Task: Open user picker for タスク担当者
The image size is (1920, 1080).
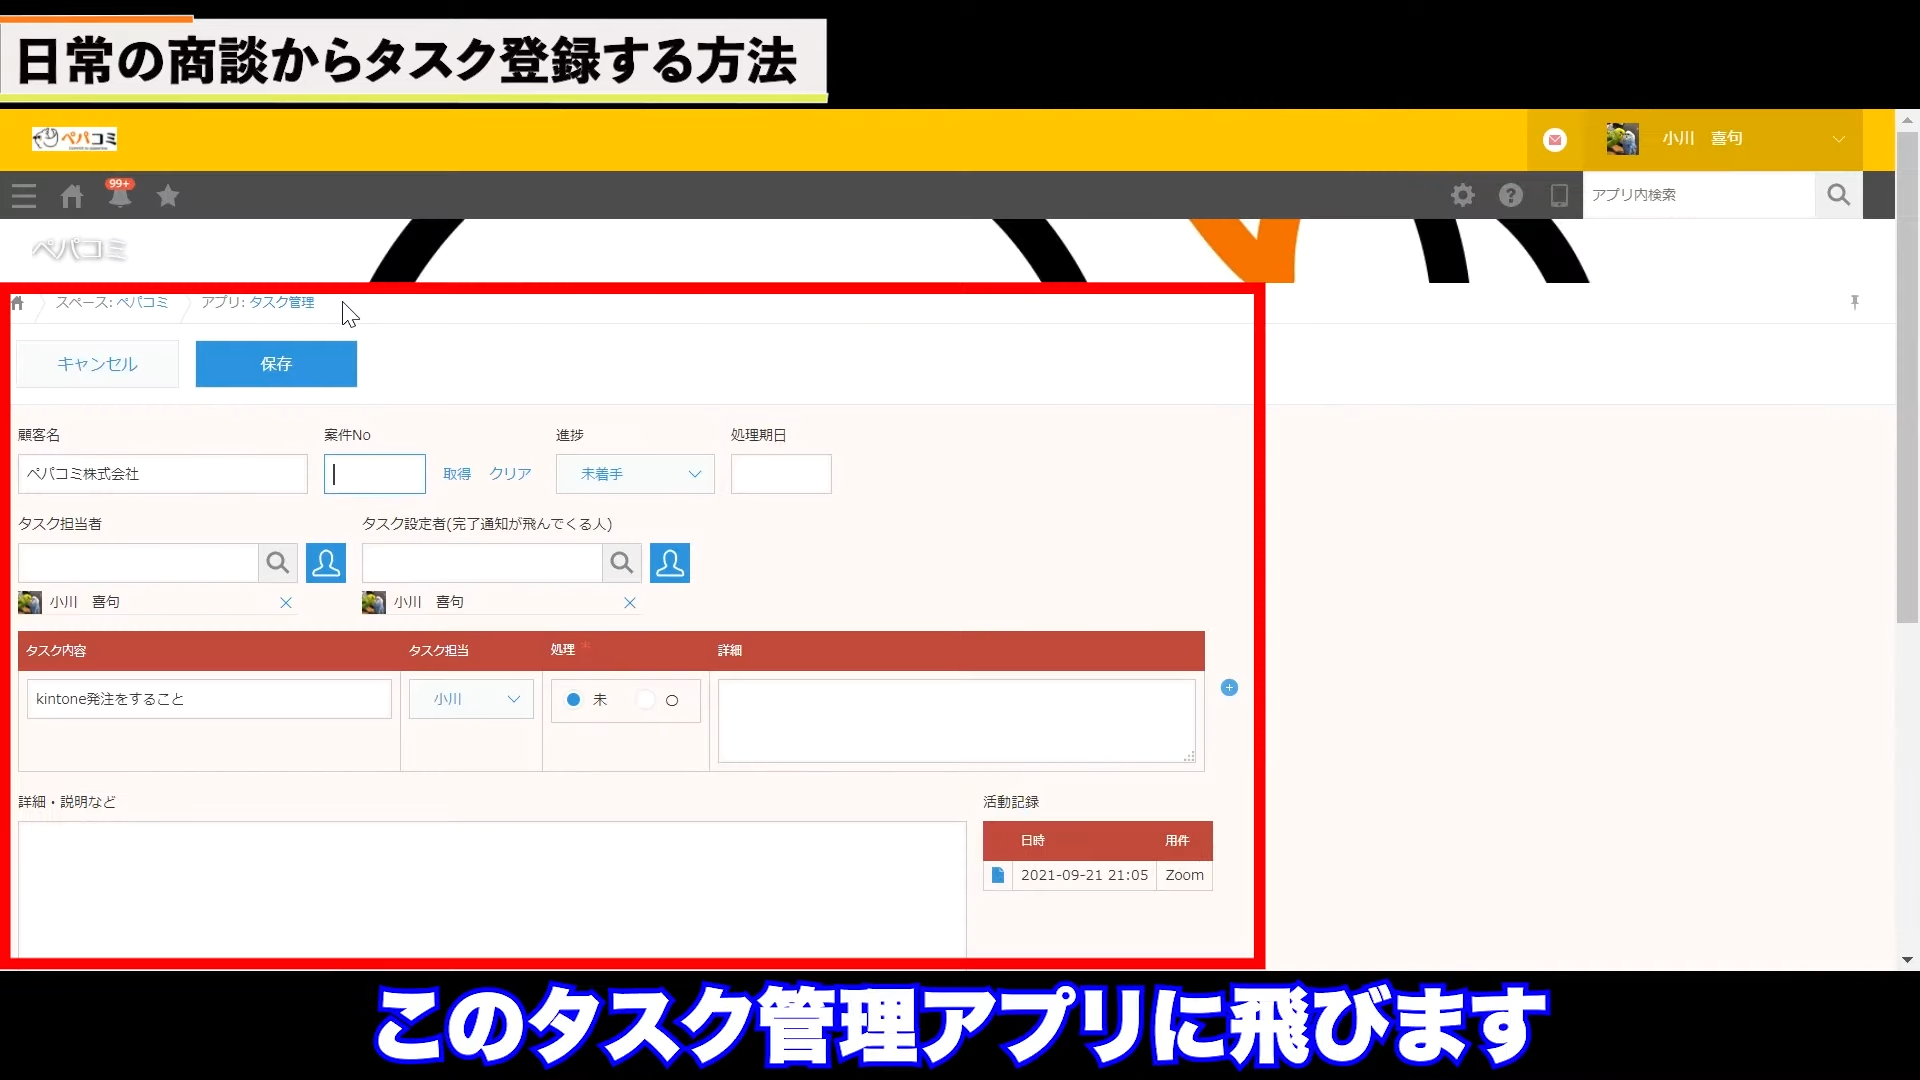Action: coord(326,563)
